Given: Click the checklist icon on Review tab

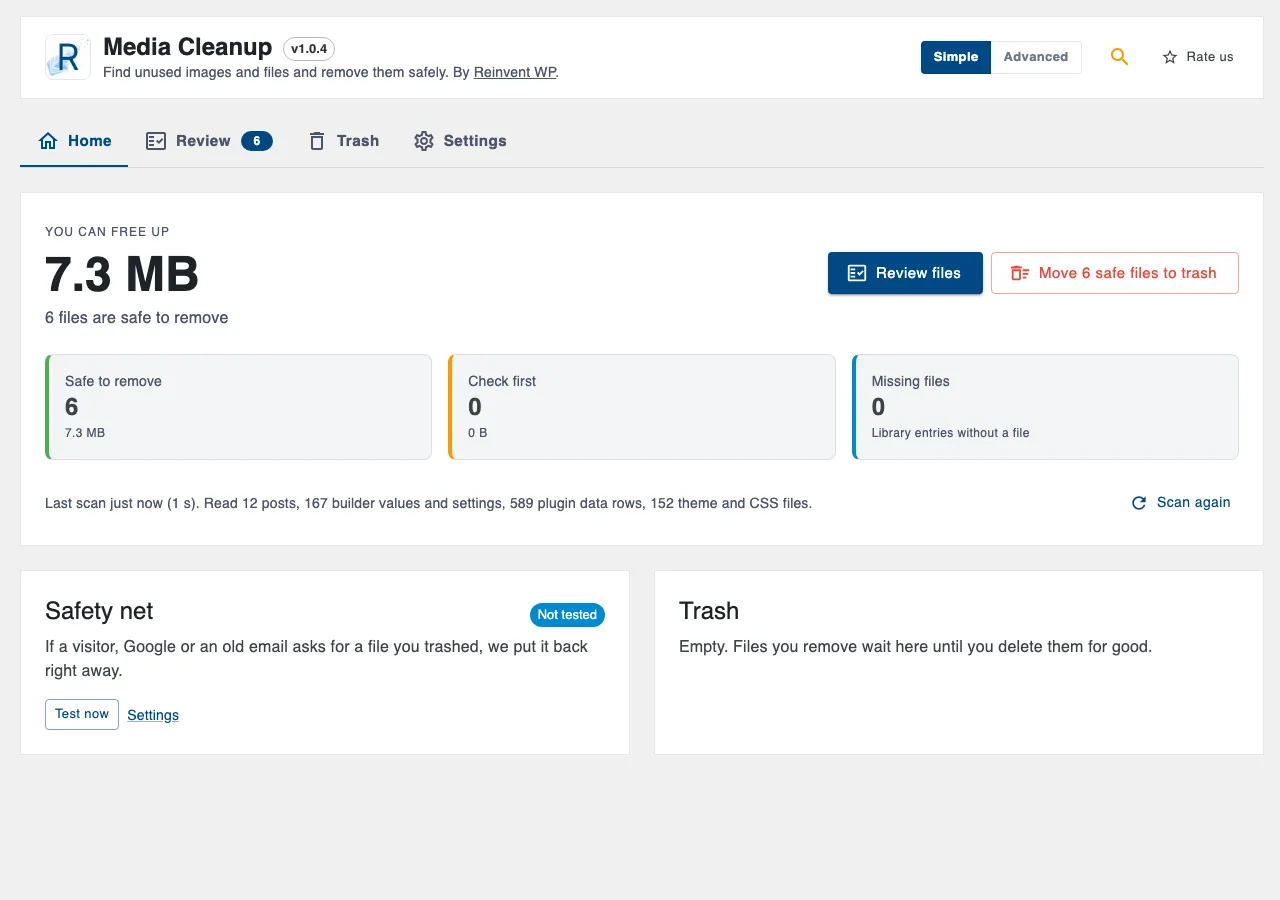Looking at the screenshot, I should click(156, 141).
